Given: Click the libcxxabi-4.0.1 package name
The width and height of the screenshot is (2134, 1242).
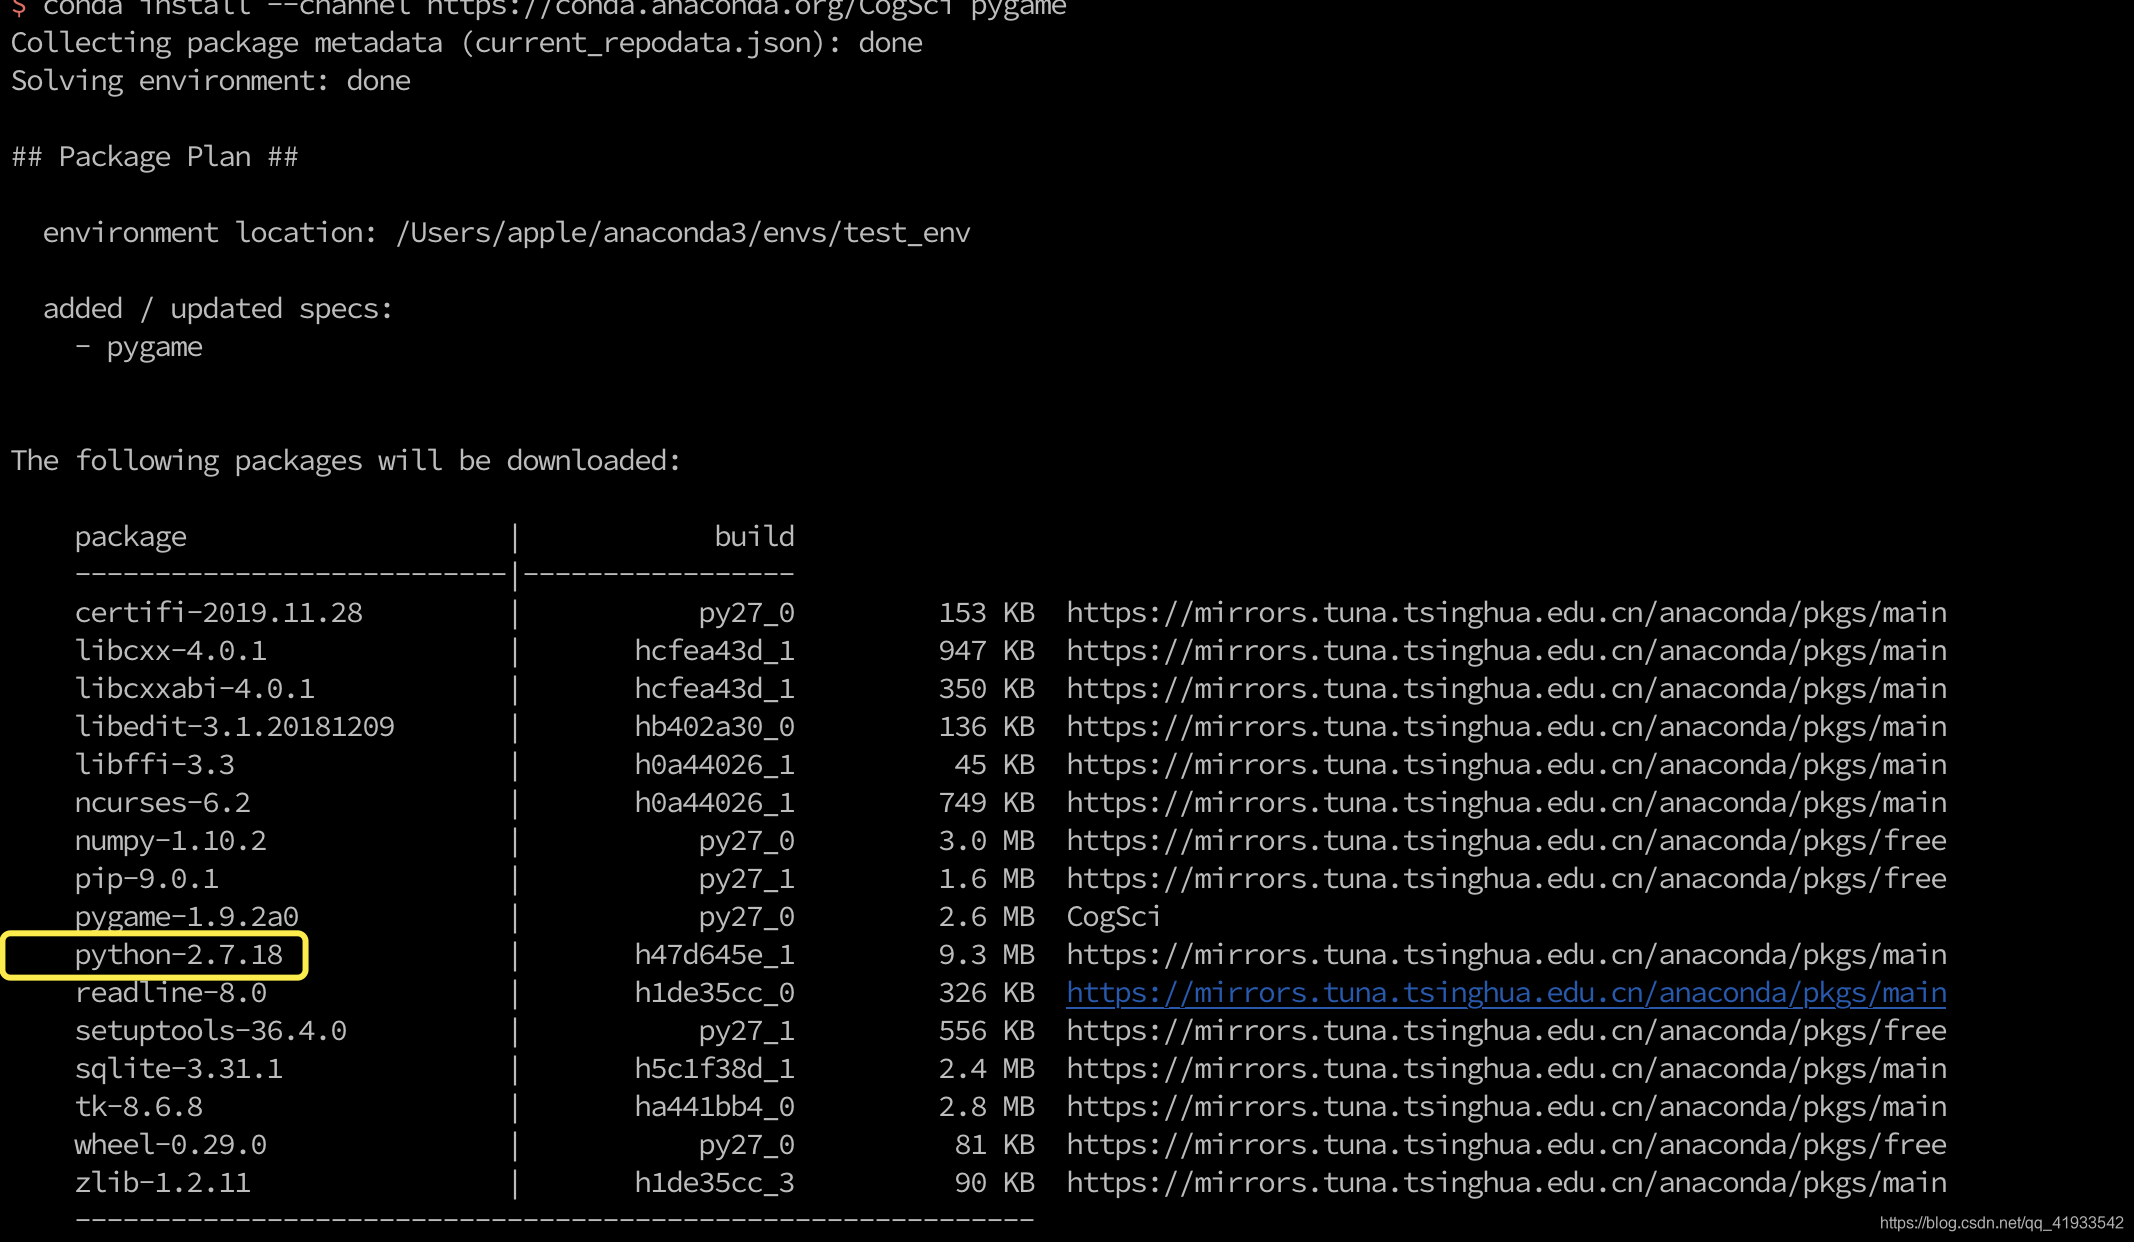Looking at the screenshot, I should (195, 689).
